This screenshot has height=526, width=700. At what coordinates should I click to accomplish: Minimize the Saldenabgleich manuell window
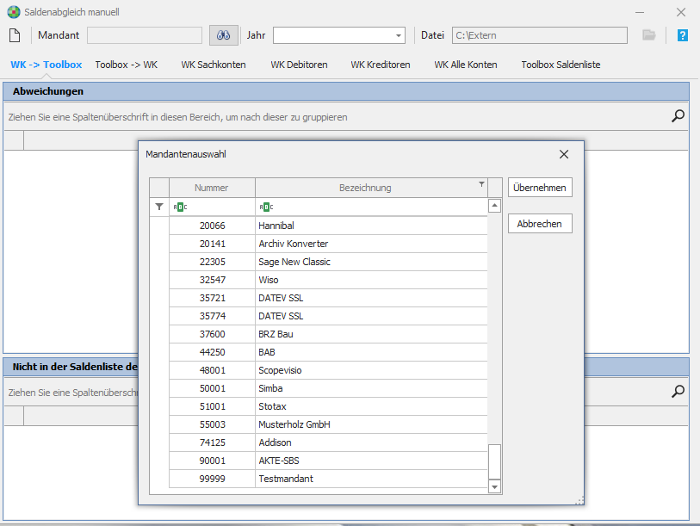point(640,13)
